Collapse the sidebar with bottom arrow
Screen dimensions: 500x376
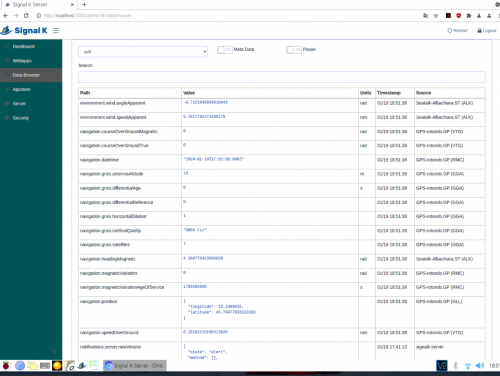click(x=55, y=351)
